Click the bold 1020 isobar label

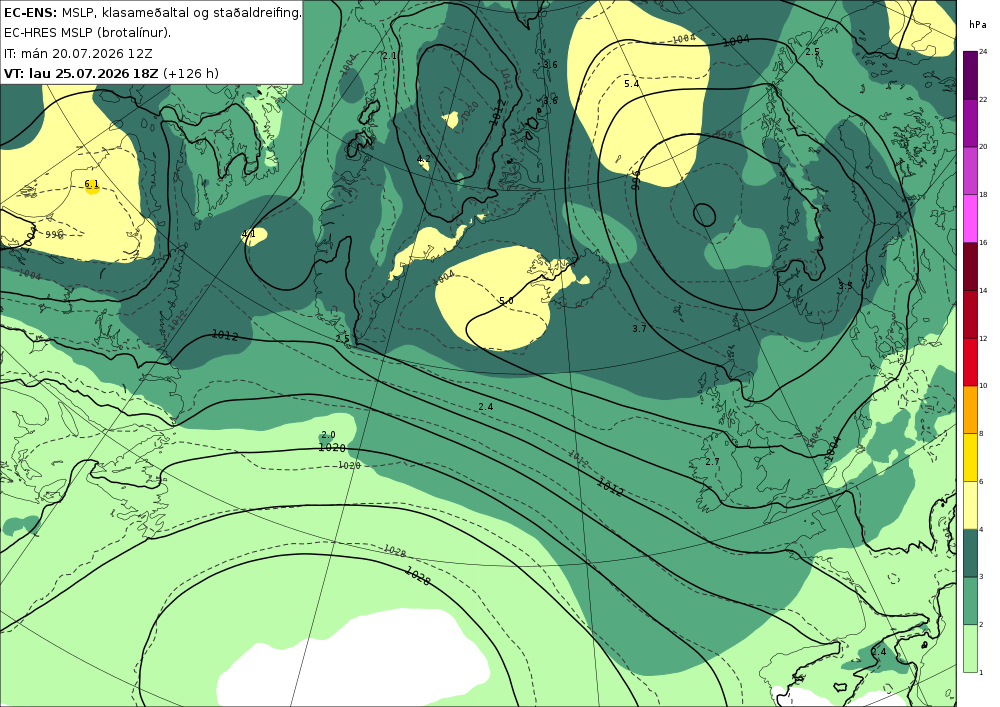pos(332,448)
